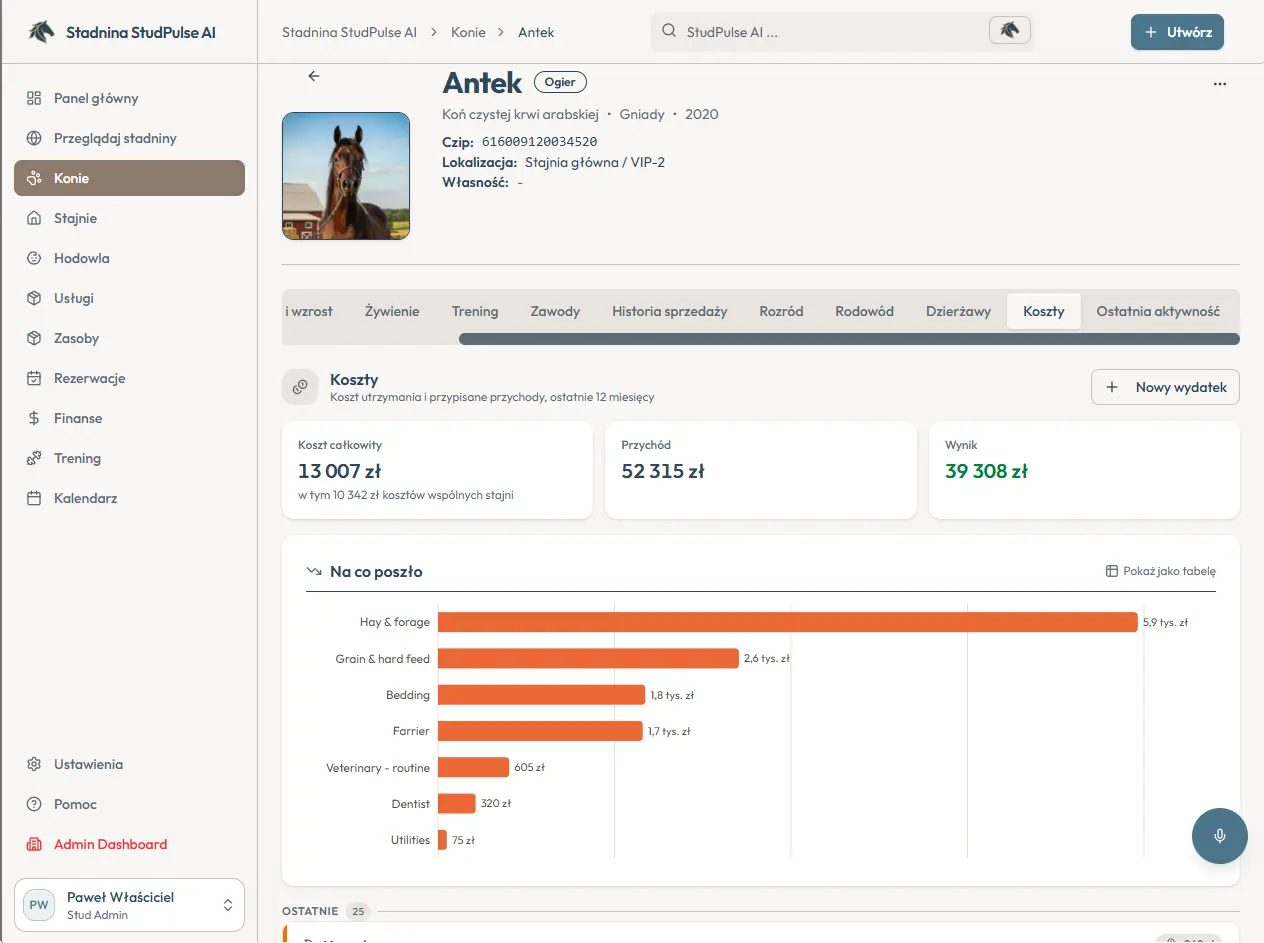Viewport: 1264px width, 943px height.
Task: Open Antek's horse photo thumbnail
Action: (346, 176)
